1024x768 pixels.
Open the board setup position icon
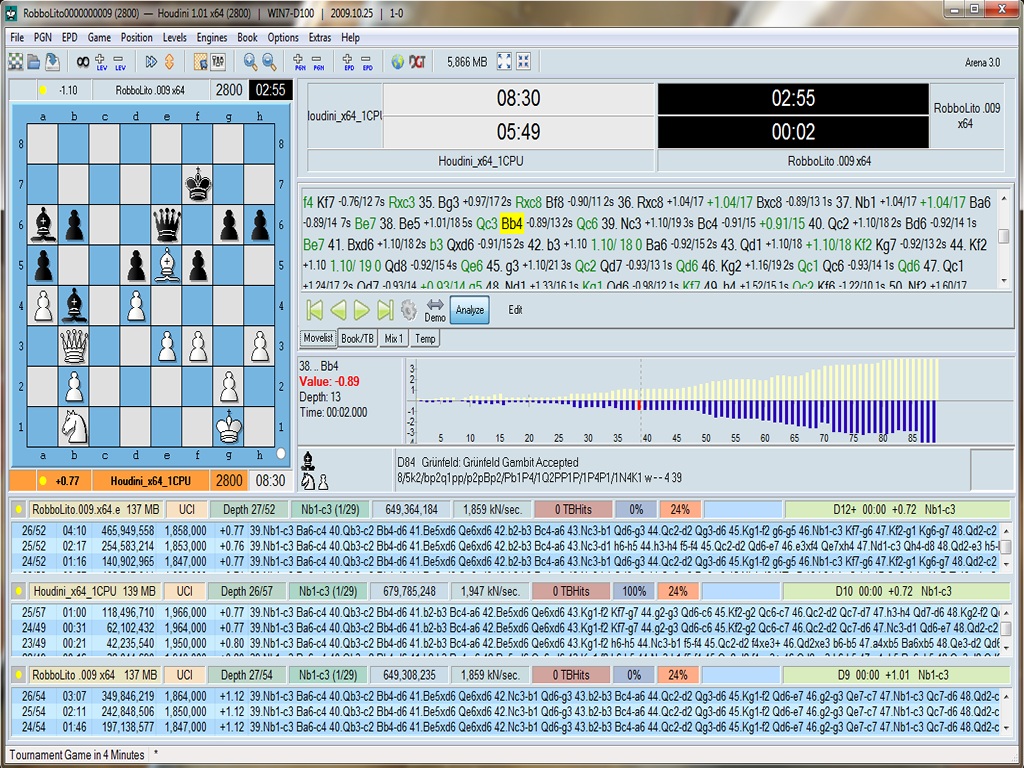(x=200, y=61)
